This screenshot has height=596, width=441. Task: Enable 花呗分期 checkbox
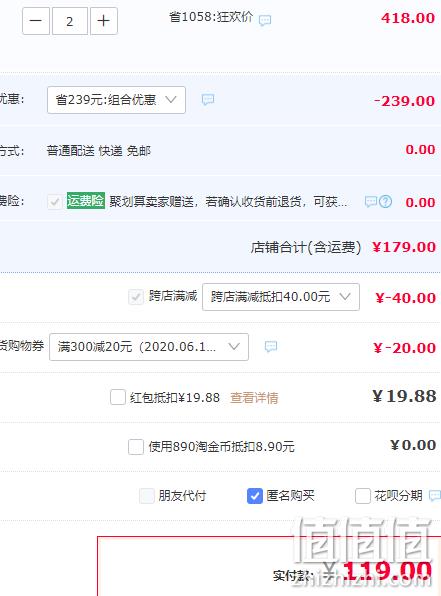click(x=363, y=496)
